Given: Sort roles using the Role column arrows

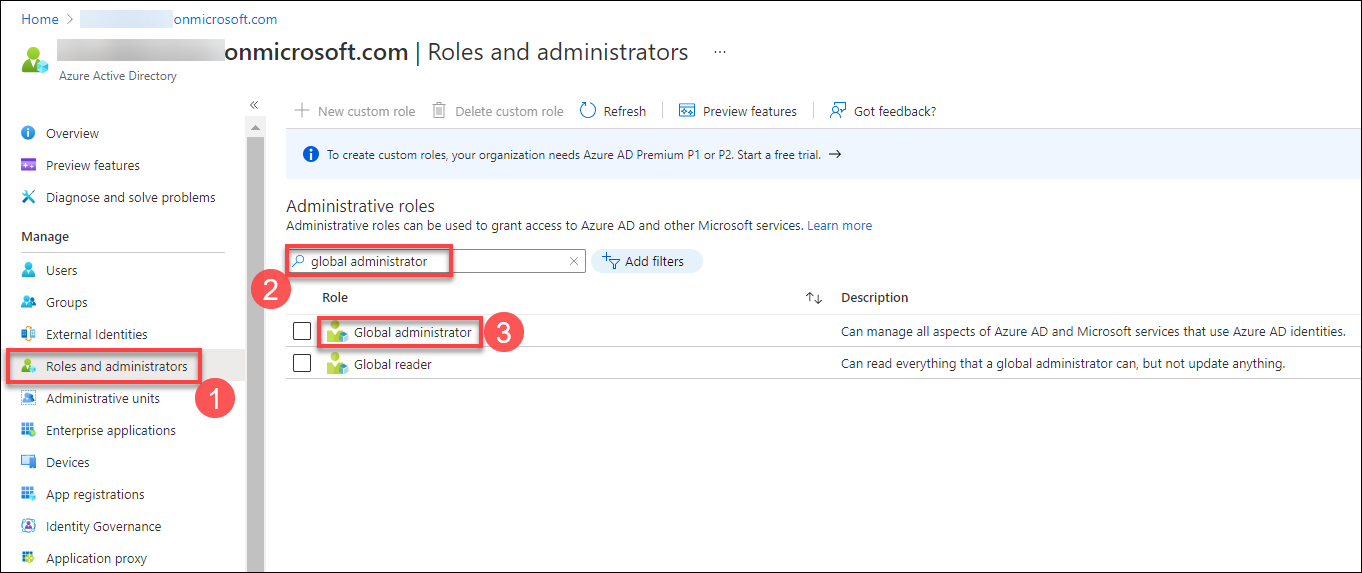Looking at the screenshot, I should [x=814, y=298].
